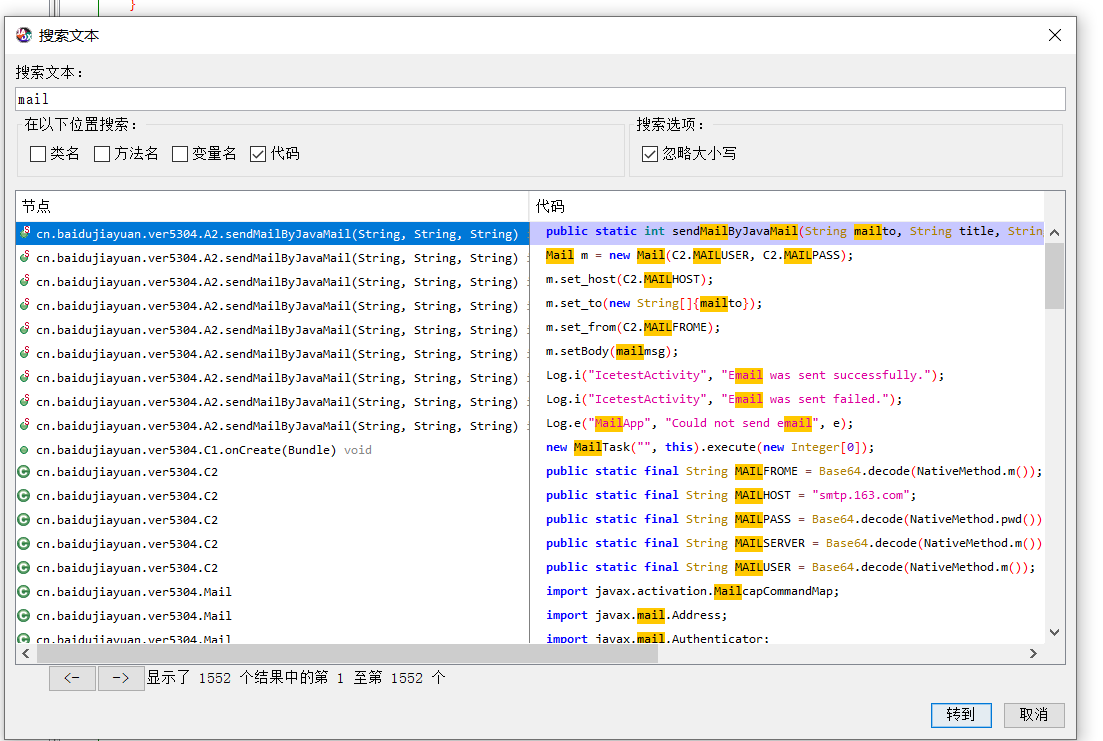The height and width of the screenshot is (741, 1103).
Task: Click the 代码 column header
Action: coord(786,206)
